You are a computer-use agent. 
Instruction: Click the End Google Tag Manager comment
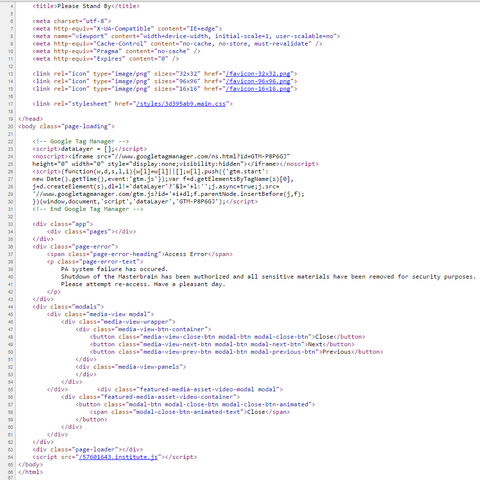pos(88,209)
